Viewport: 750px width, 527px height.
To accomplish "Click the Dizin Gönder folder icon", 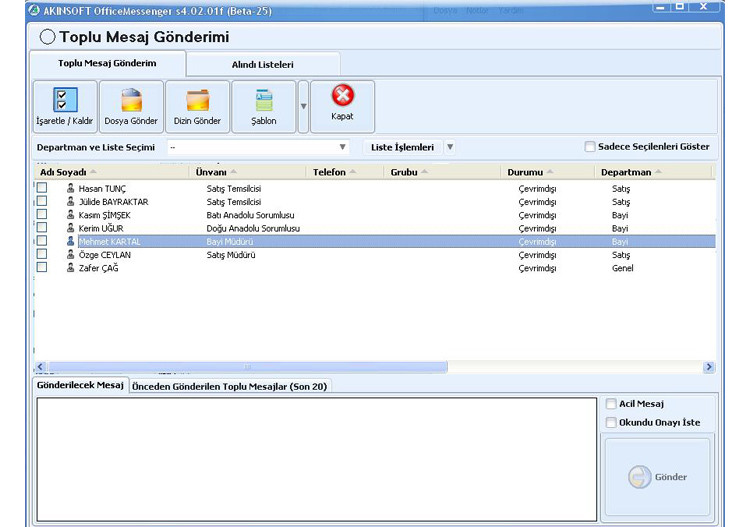I will click(198, 100).
